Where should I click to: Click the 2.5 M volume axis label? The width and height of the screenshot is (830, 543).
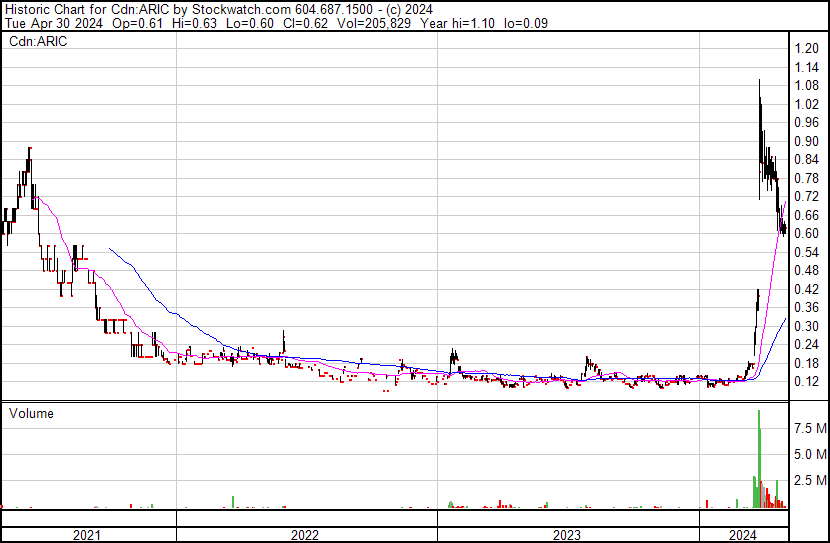808,481
